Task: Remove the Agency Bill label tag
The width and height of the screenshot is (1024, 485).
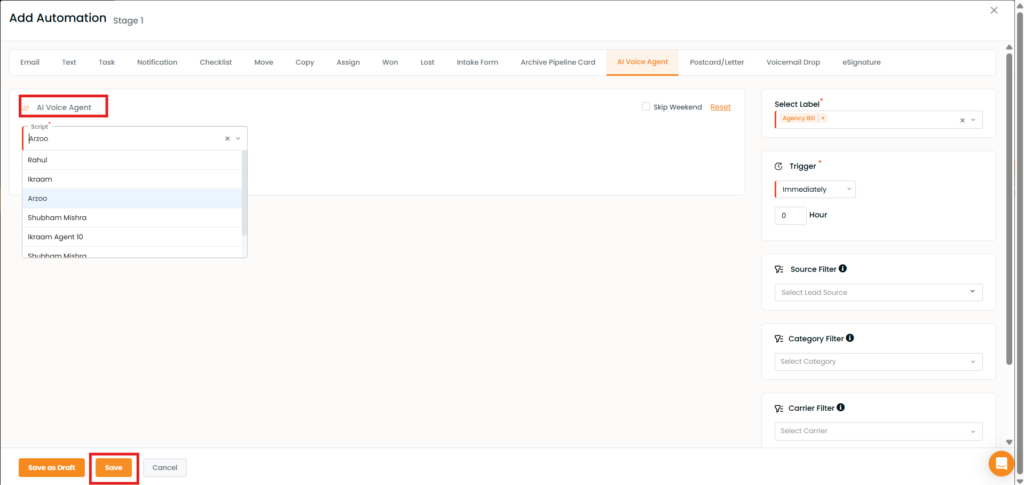Action: [x=822, y=119]
